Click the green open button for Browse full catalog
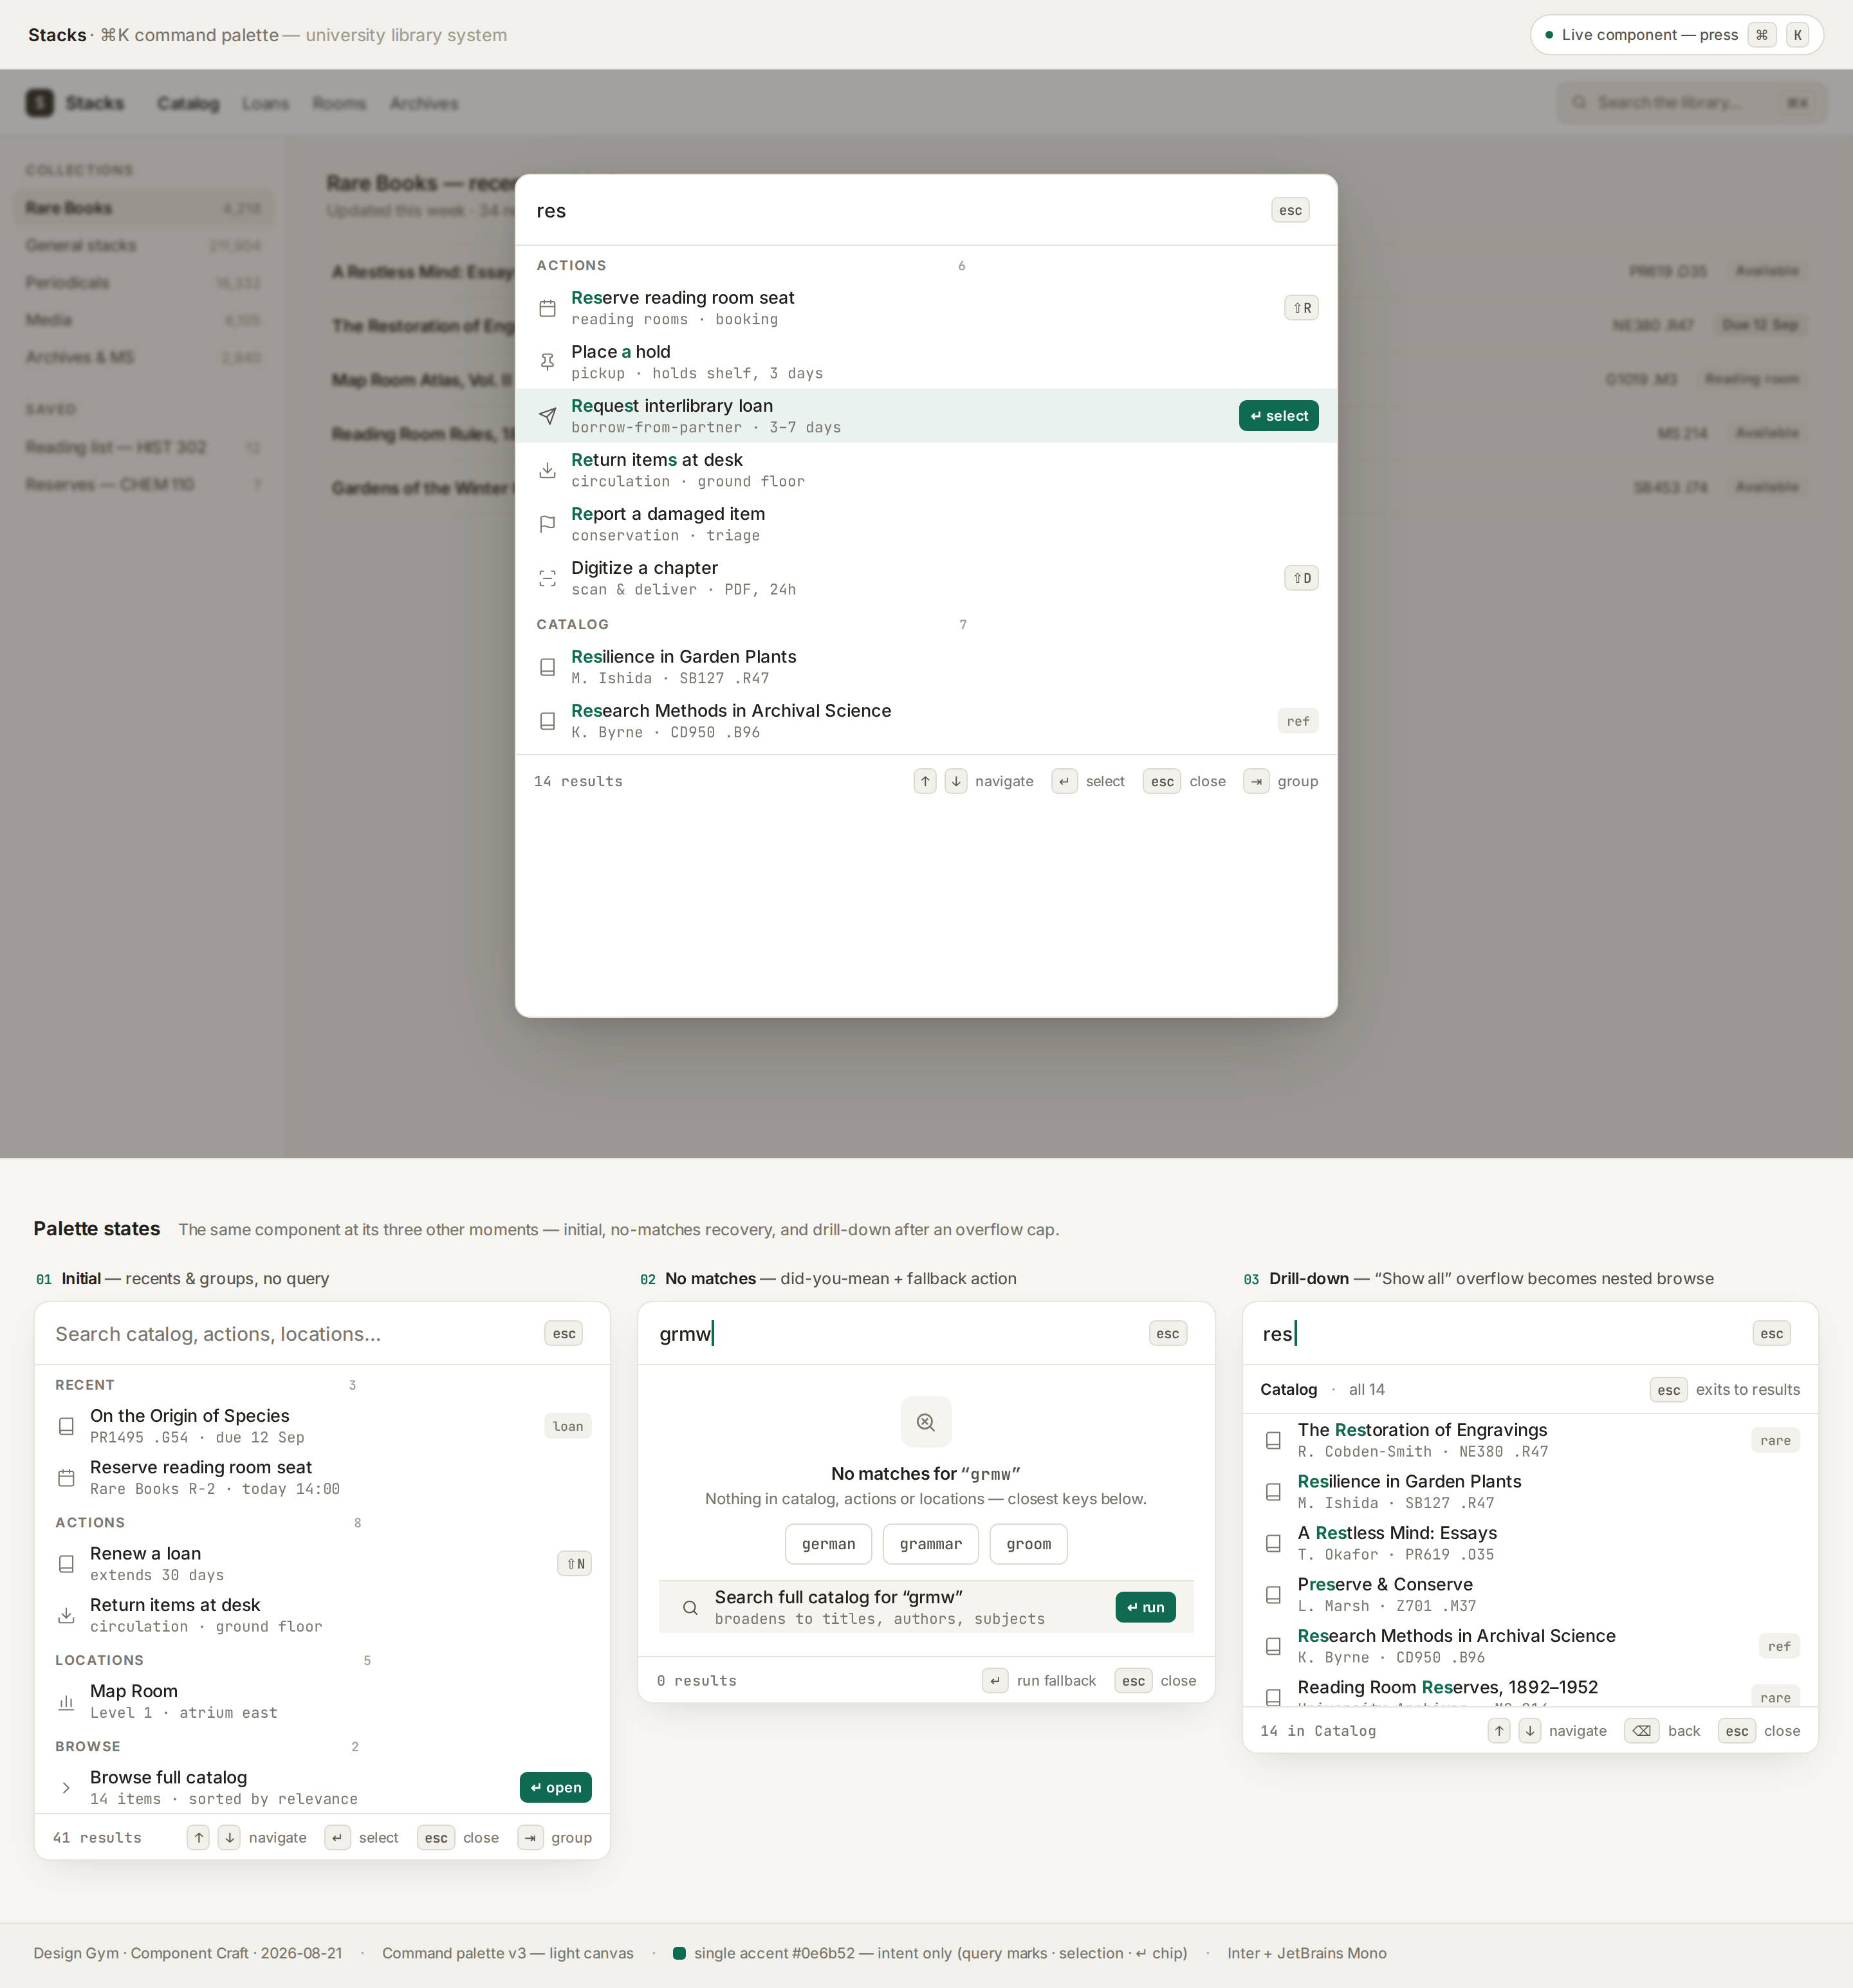 [x=555, y=1787]
